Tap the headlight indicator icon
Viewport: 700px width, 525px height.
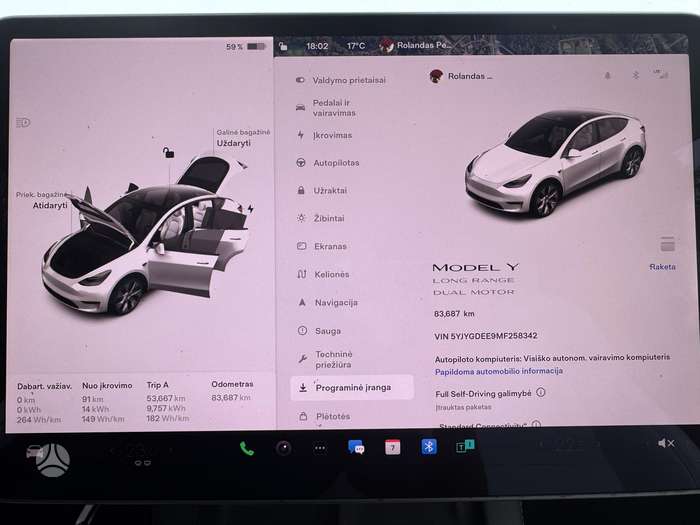(23, 122)
